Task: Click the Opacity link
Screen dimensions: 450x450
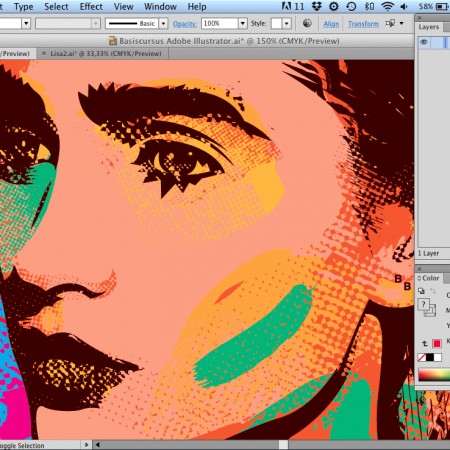Action: 185,24
